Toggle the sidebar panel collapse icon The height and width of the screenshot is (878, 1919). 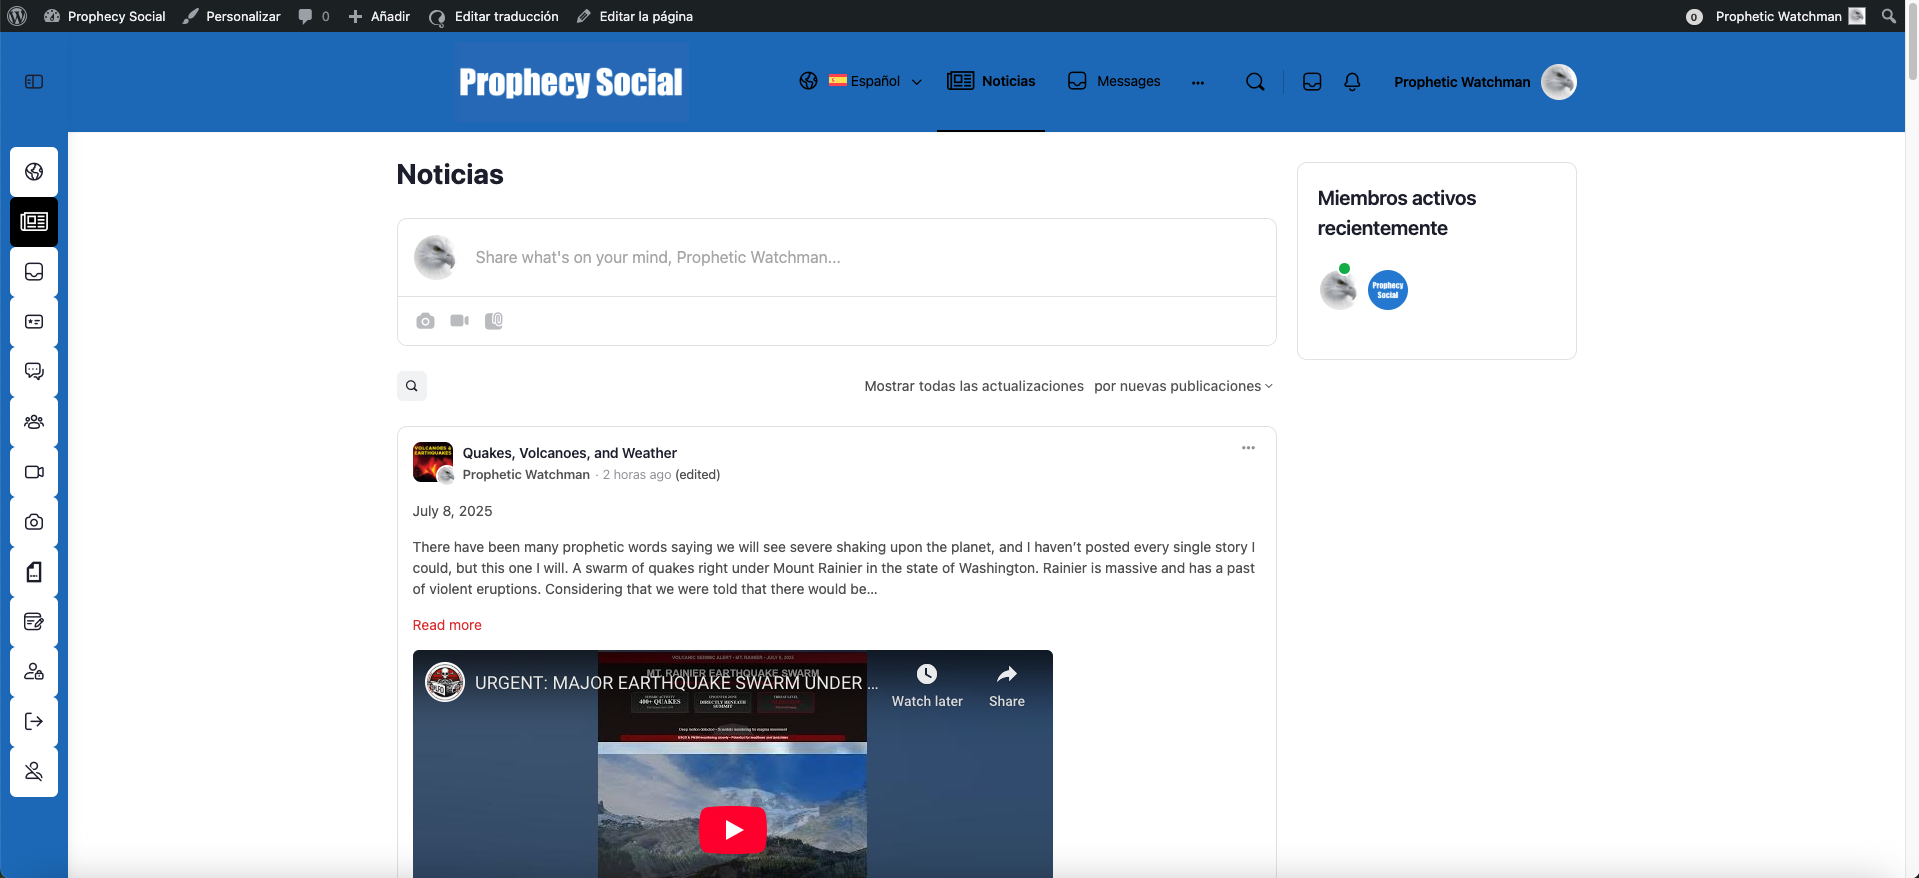point(34,82)
